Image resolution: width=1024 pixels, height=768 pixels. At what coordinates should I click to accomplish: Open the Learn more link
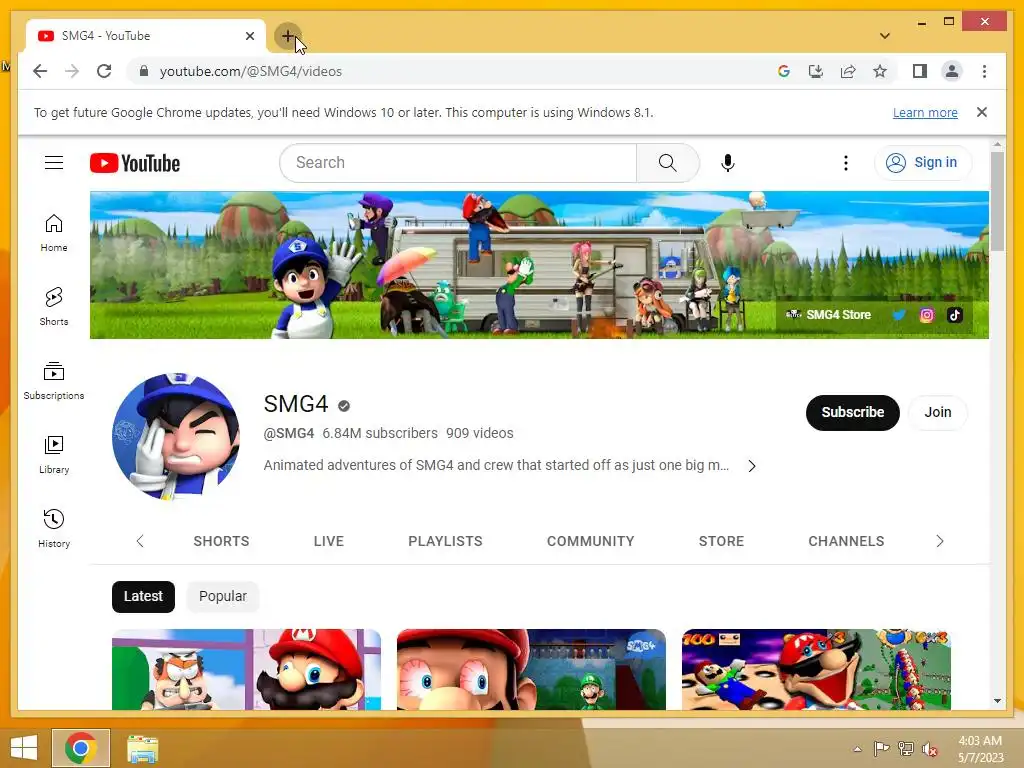(x=925, y=112)
